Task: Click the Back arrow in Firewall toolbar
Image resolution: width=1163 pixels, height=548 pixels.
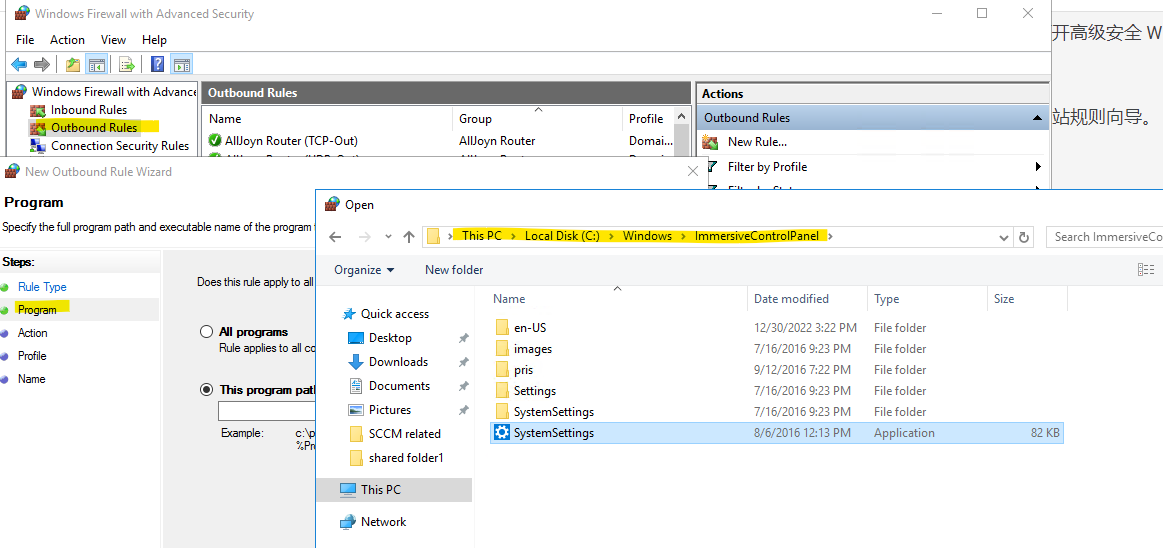Action: point(19,65)
